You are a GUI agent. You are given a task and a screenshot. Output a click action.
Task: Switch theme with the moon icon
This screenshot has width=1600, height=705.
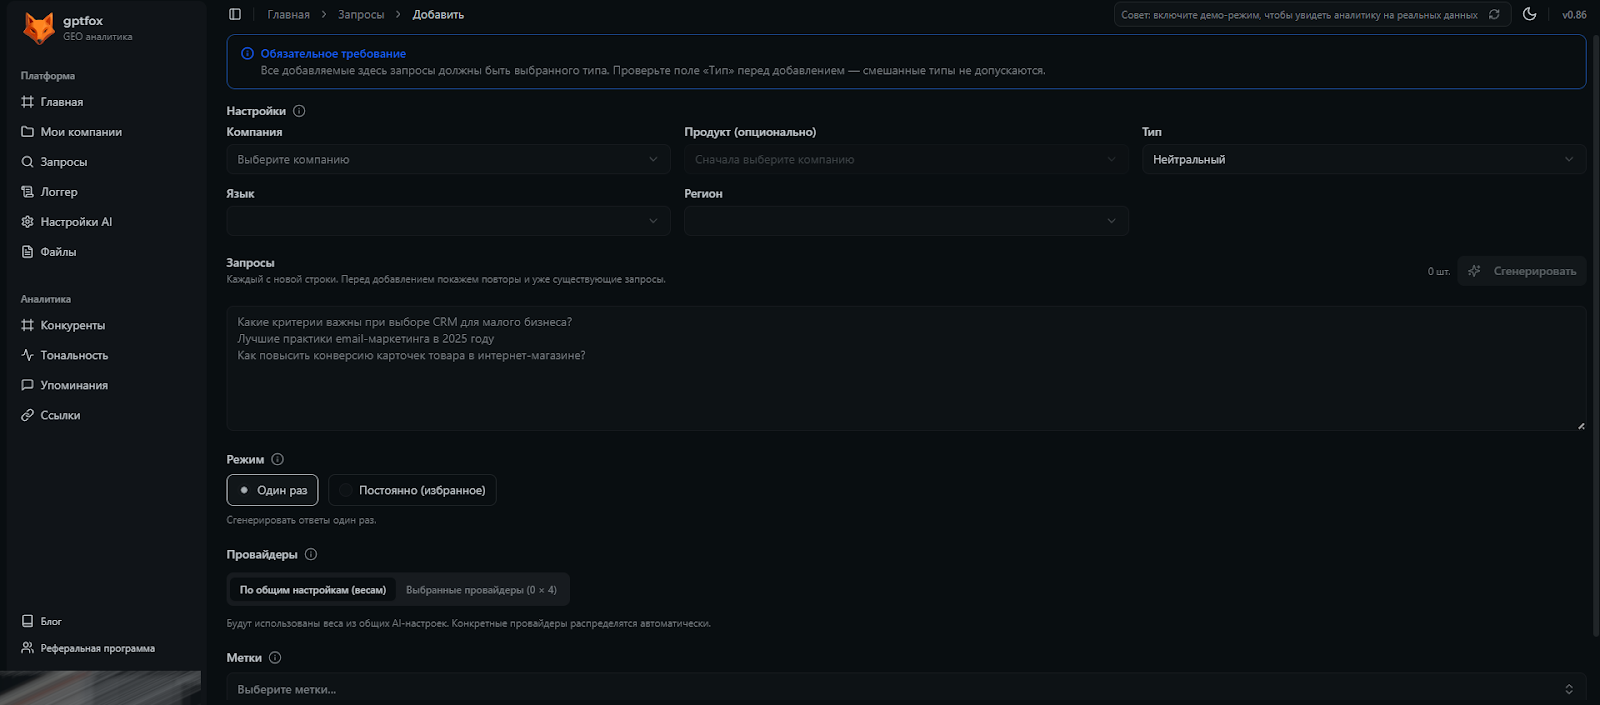click(x=1529, y=14)
